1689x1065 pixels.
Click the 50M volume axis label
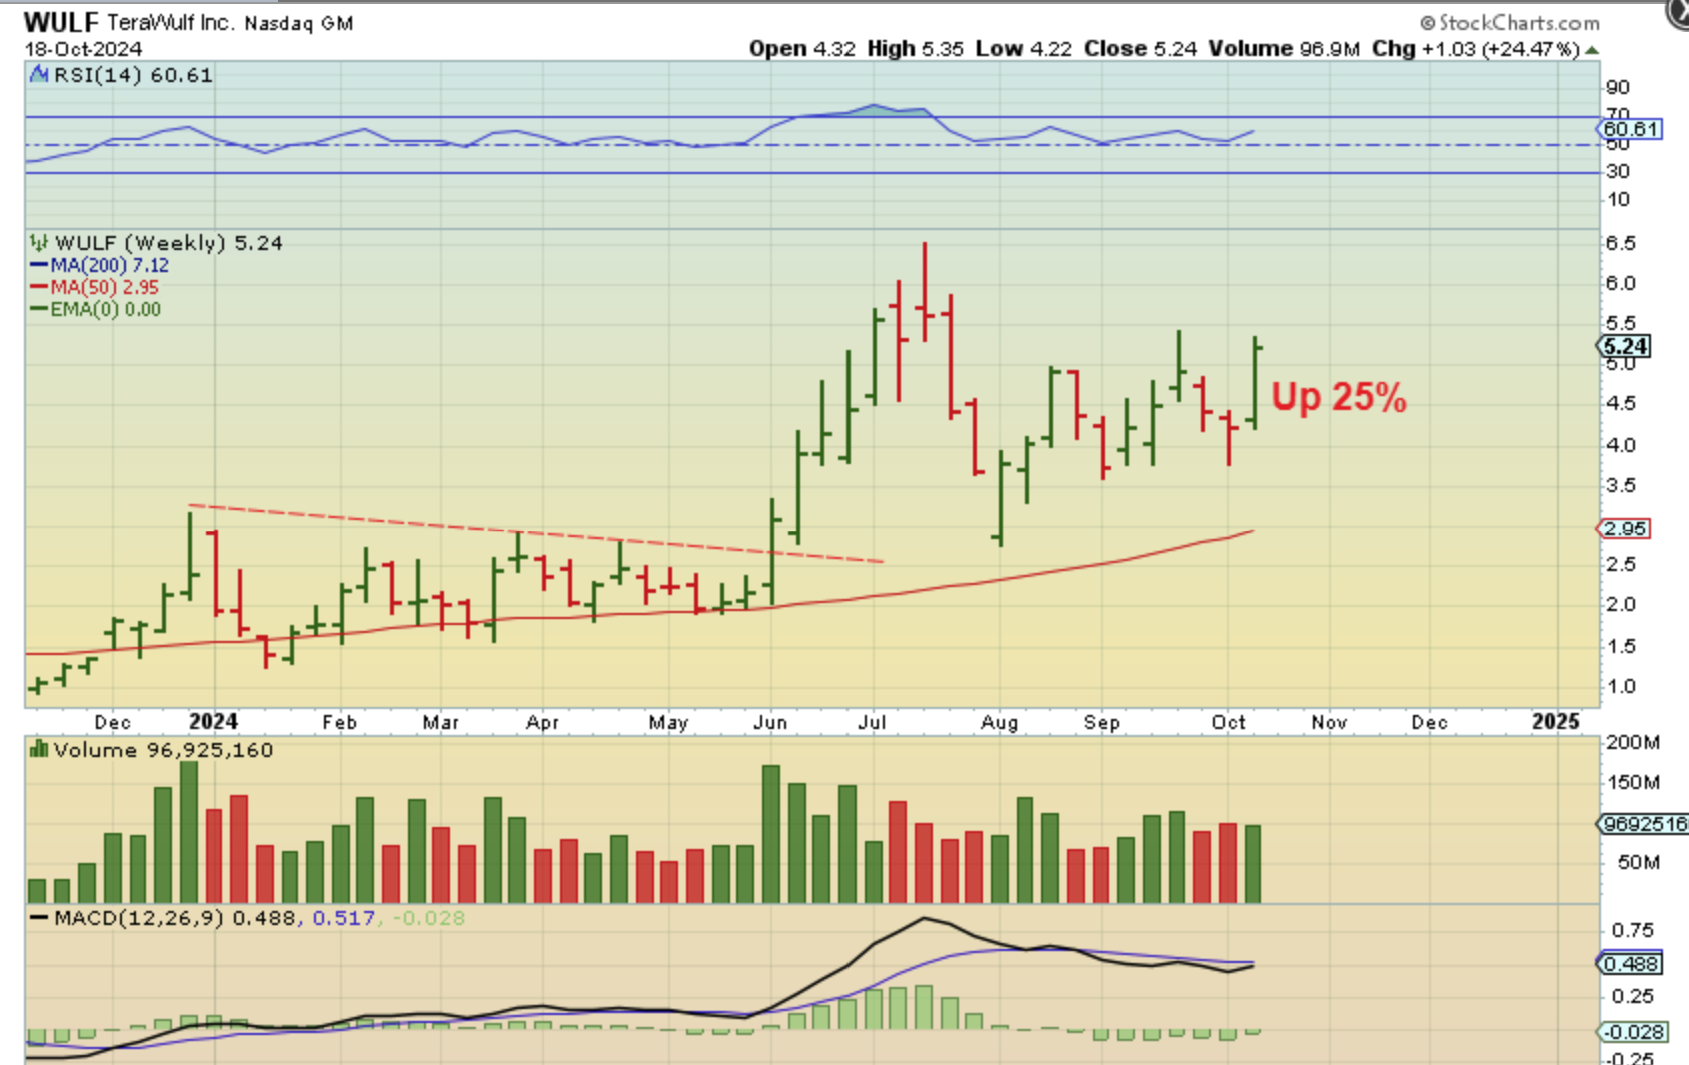click(x=1639, y=863)
